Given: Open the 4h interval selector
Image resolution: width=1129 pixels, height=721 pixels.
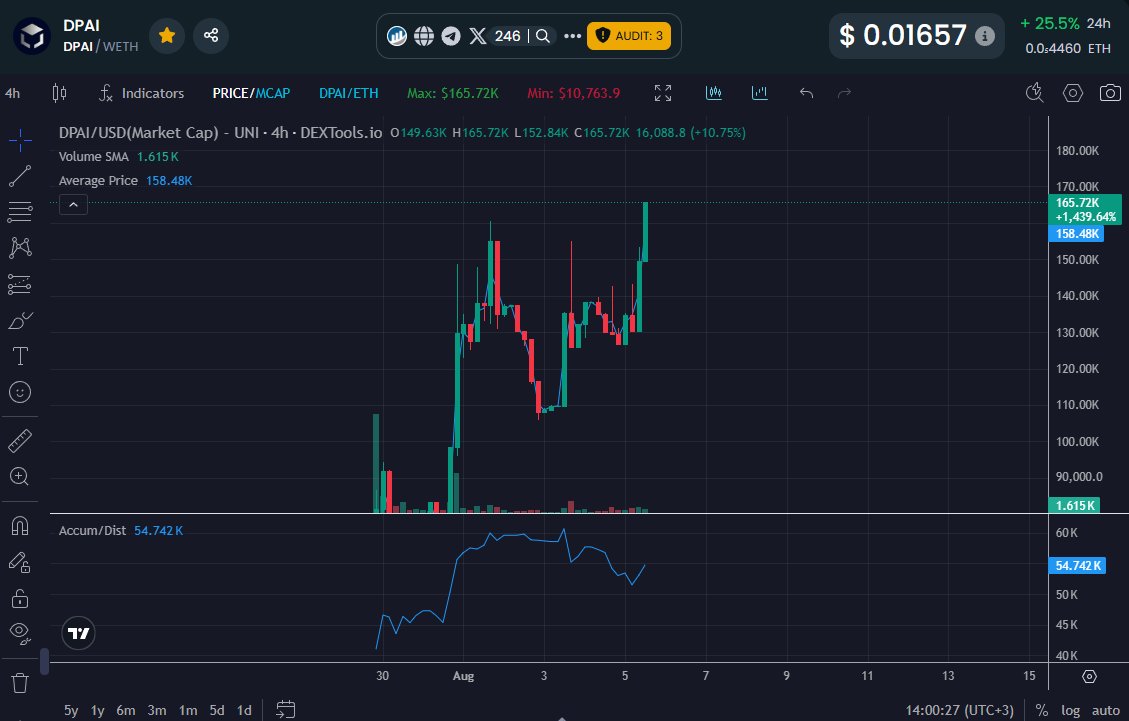Looking at the screenshot, I should (x=13, y=93).
